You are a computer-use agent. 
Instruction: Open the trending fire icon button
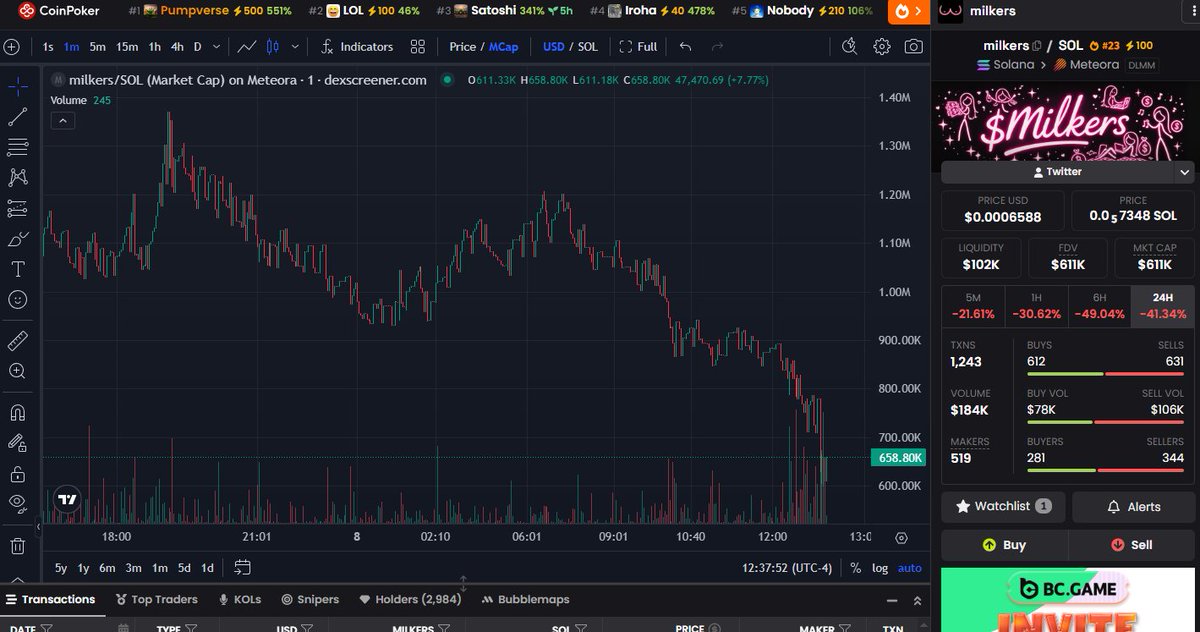click(x=908, y=12)
